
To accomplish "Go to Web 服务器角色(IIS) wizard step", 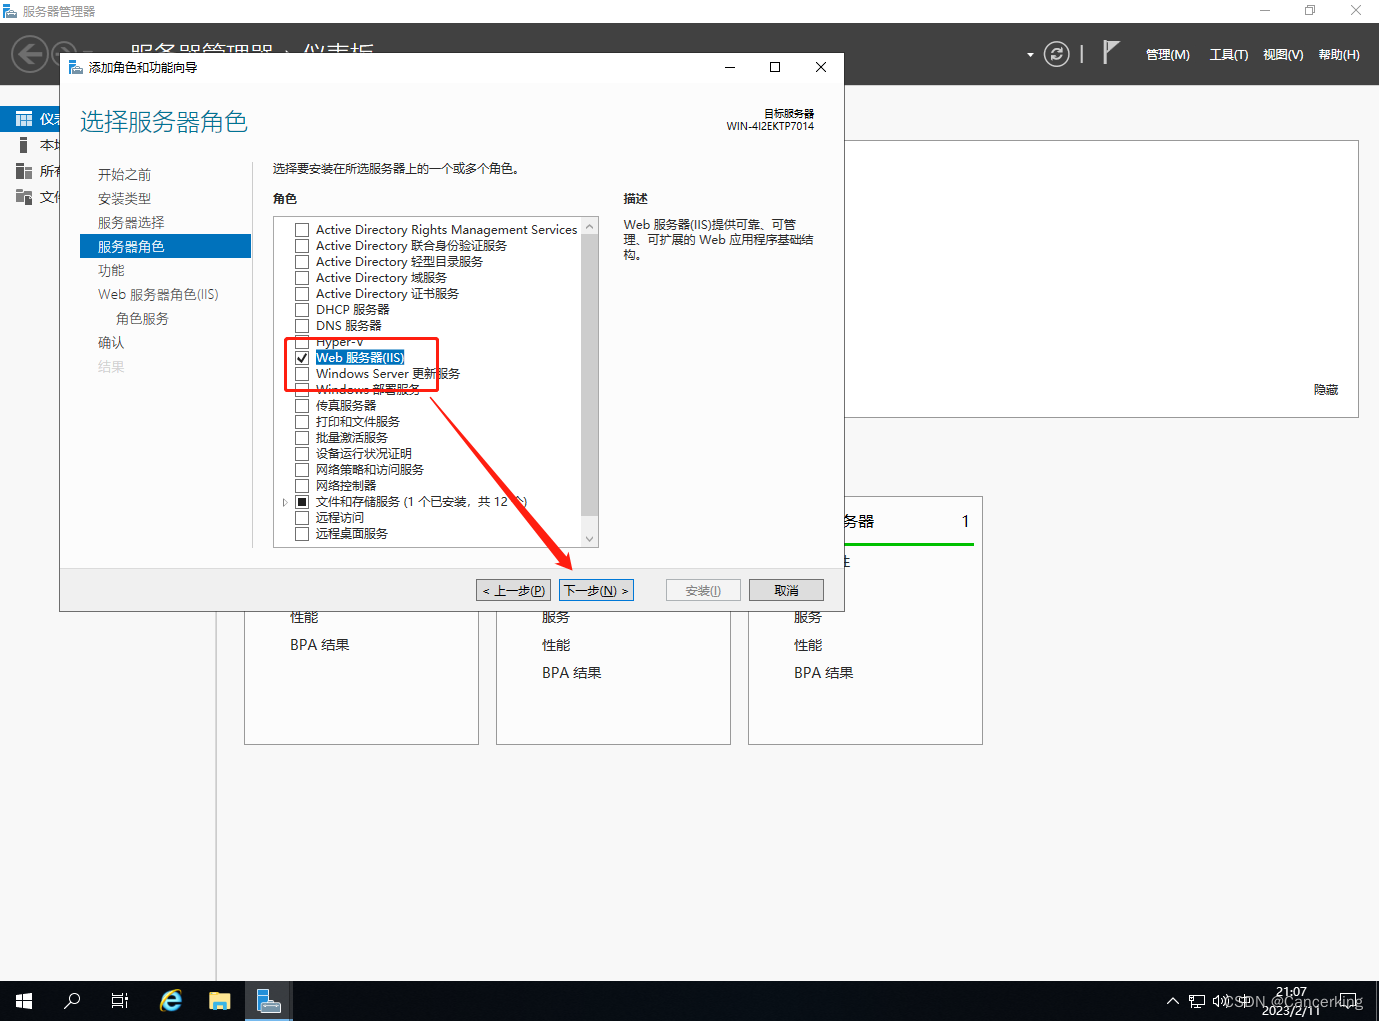I will click(158, 295).
